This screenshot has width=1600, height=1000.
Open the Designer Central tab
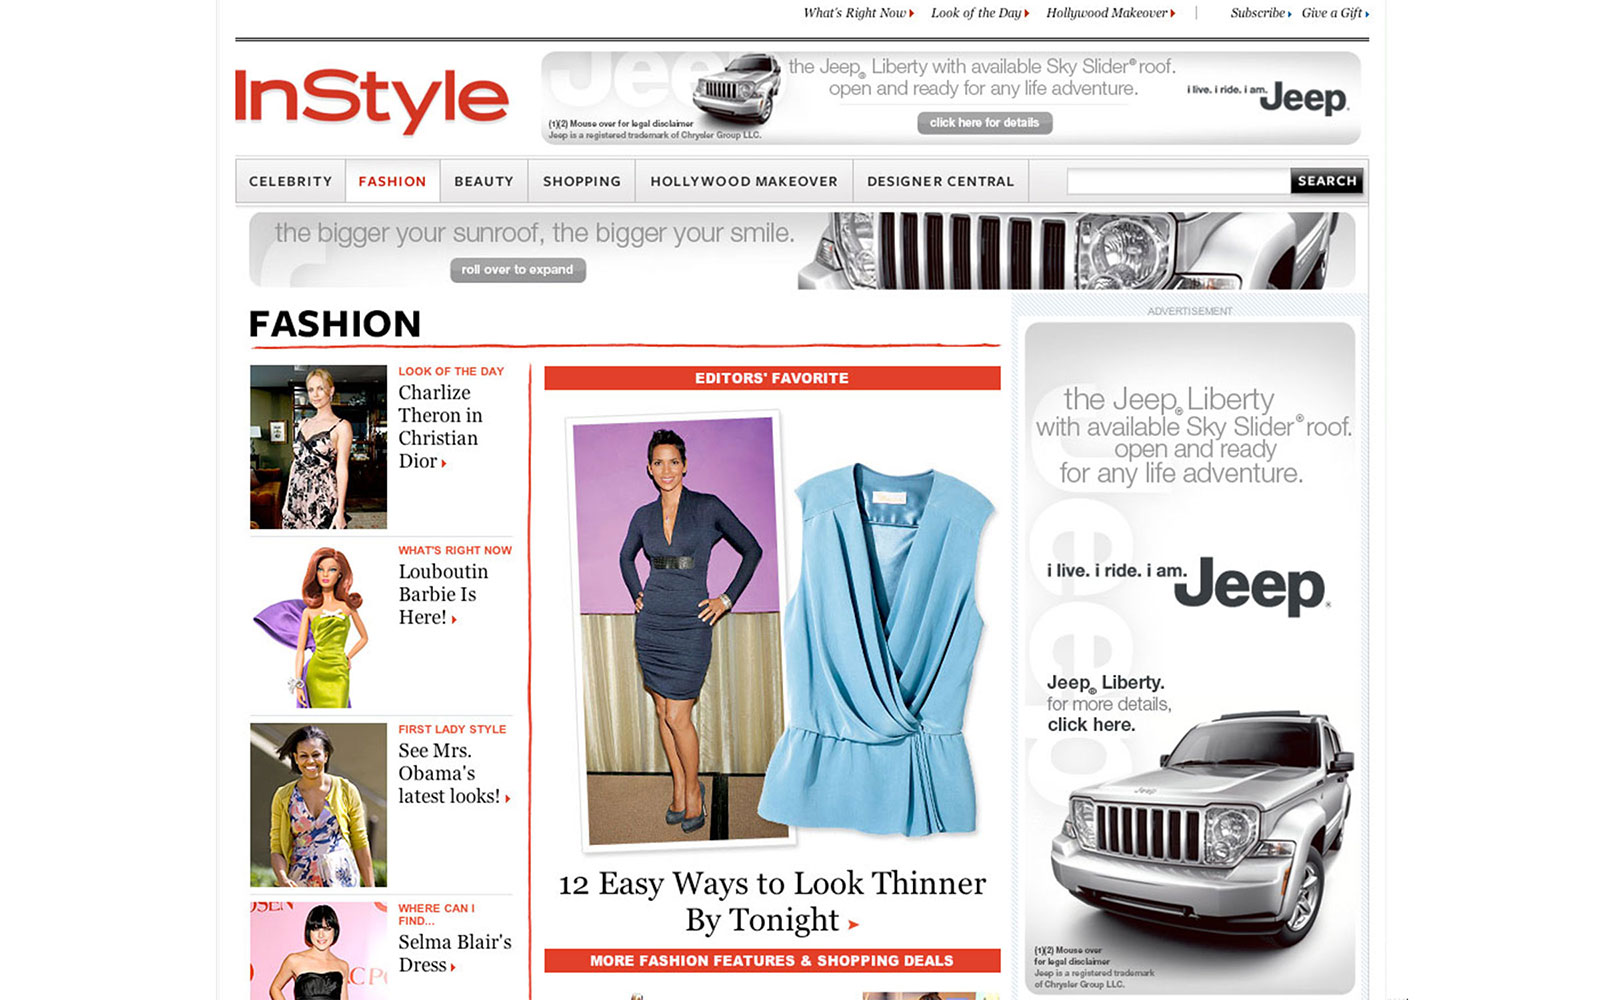(x=940, y=182)
